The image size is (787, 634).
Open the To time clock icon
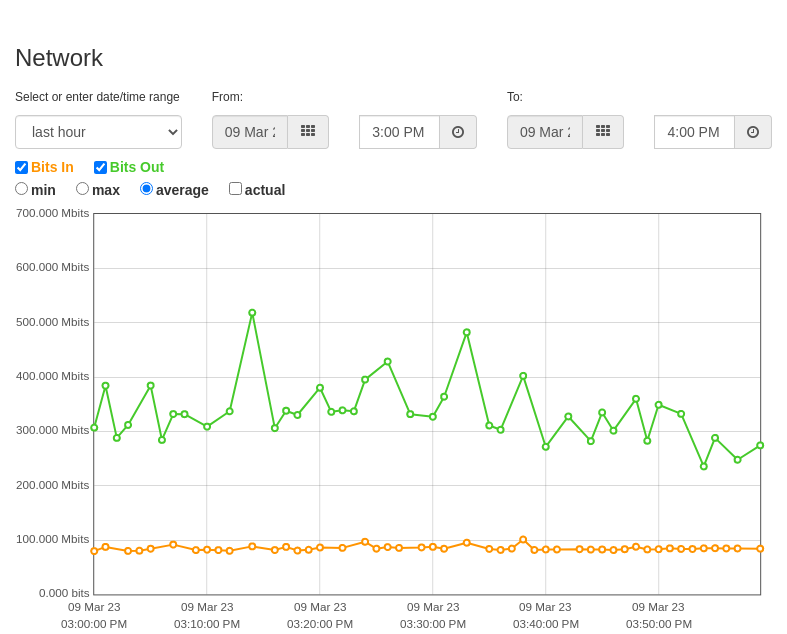pos(753,132)
